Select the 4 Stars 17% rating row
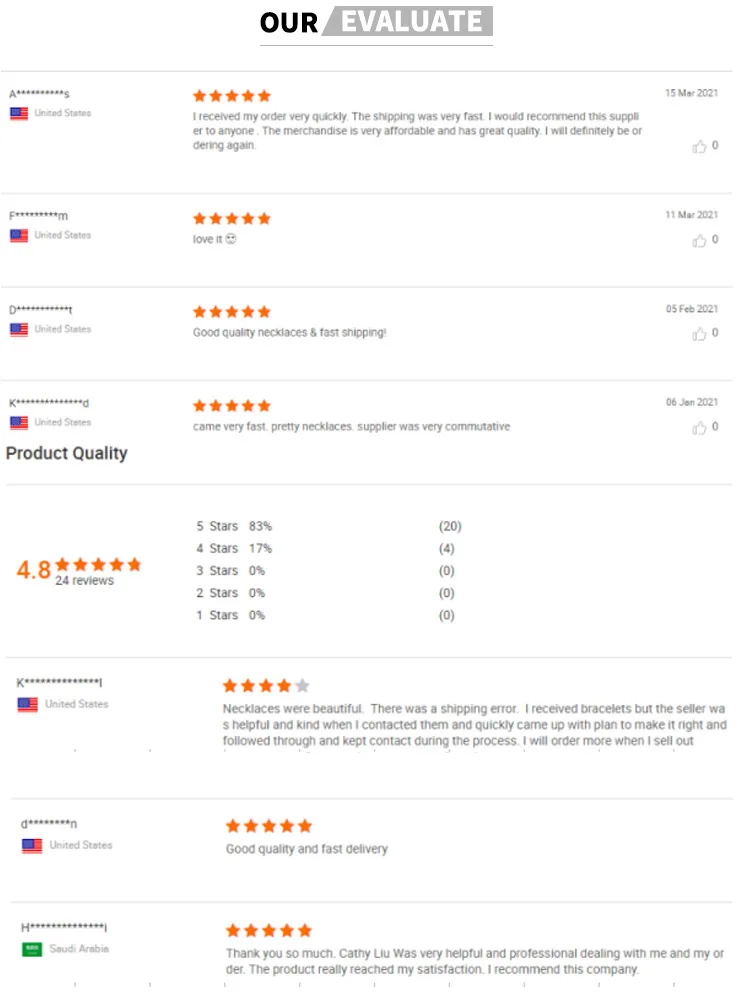Image resolution: width=750 pixels, height=994 pixels. point(234,549)
